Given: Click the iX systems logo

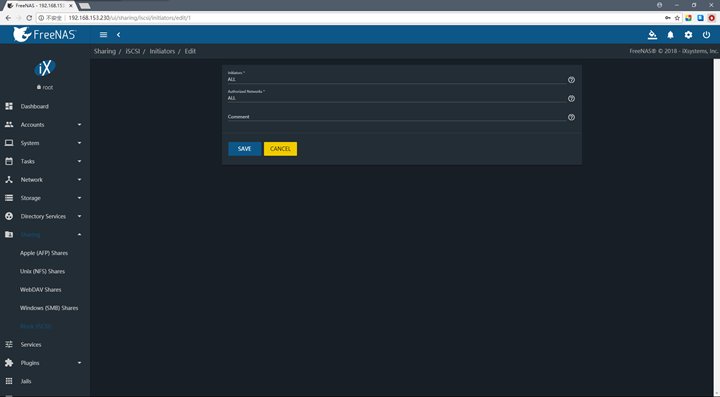Looking at the screenshot, I should coord(45,68).
